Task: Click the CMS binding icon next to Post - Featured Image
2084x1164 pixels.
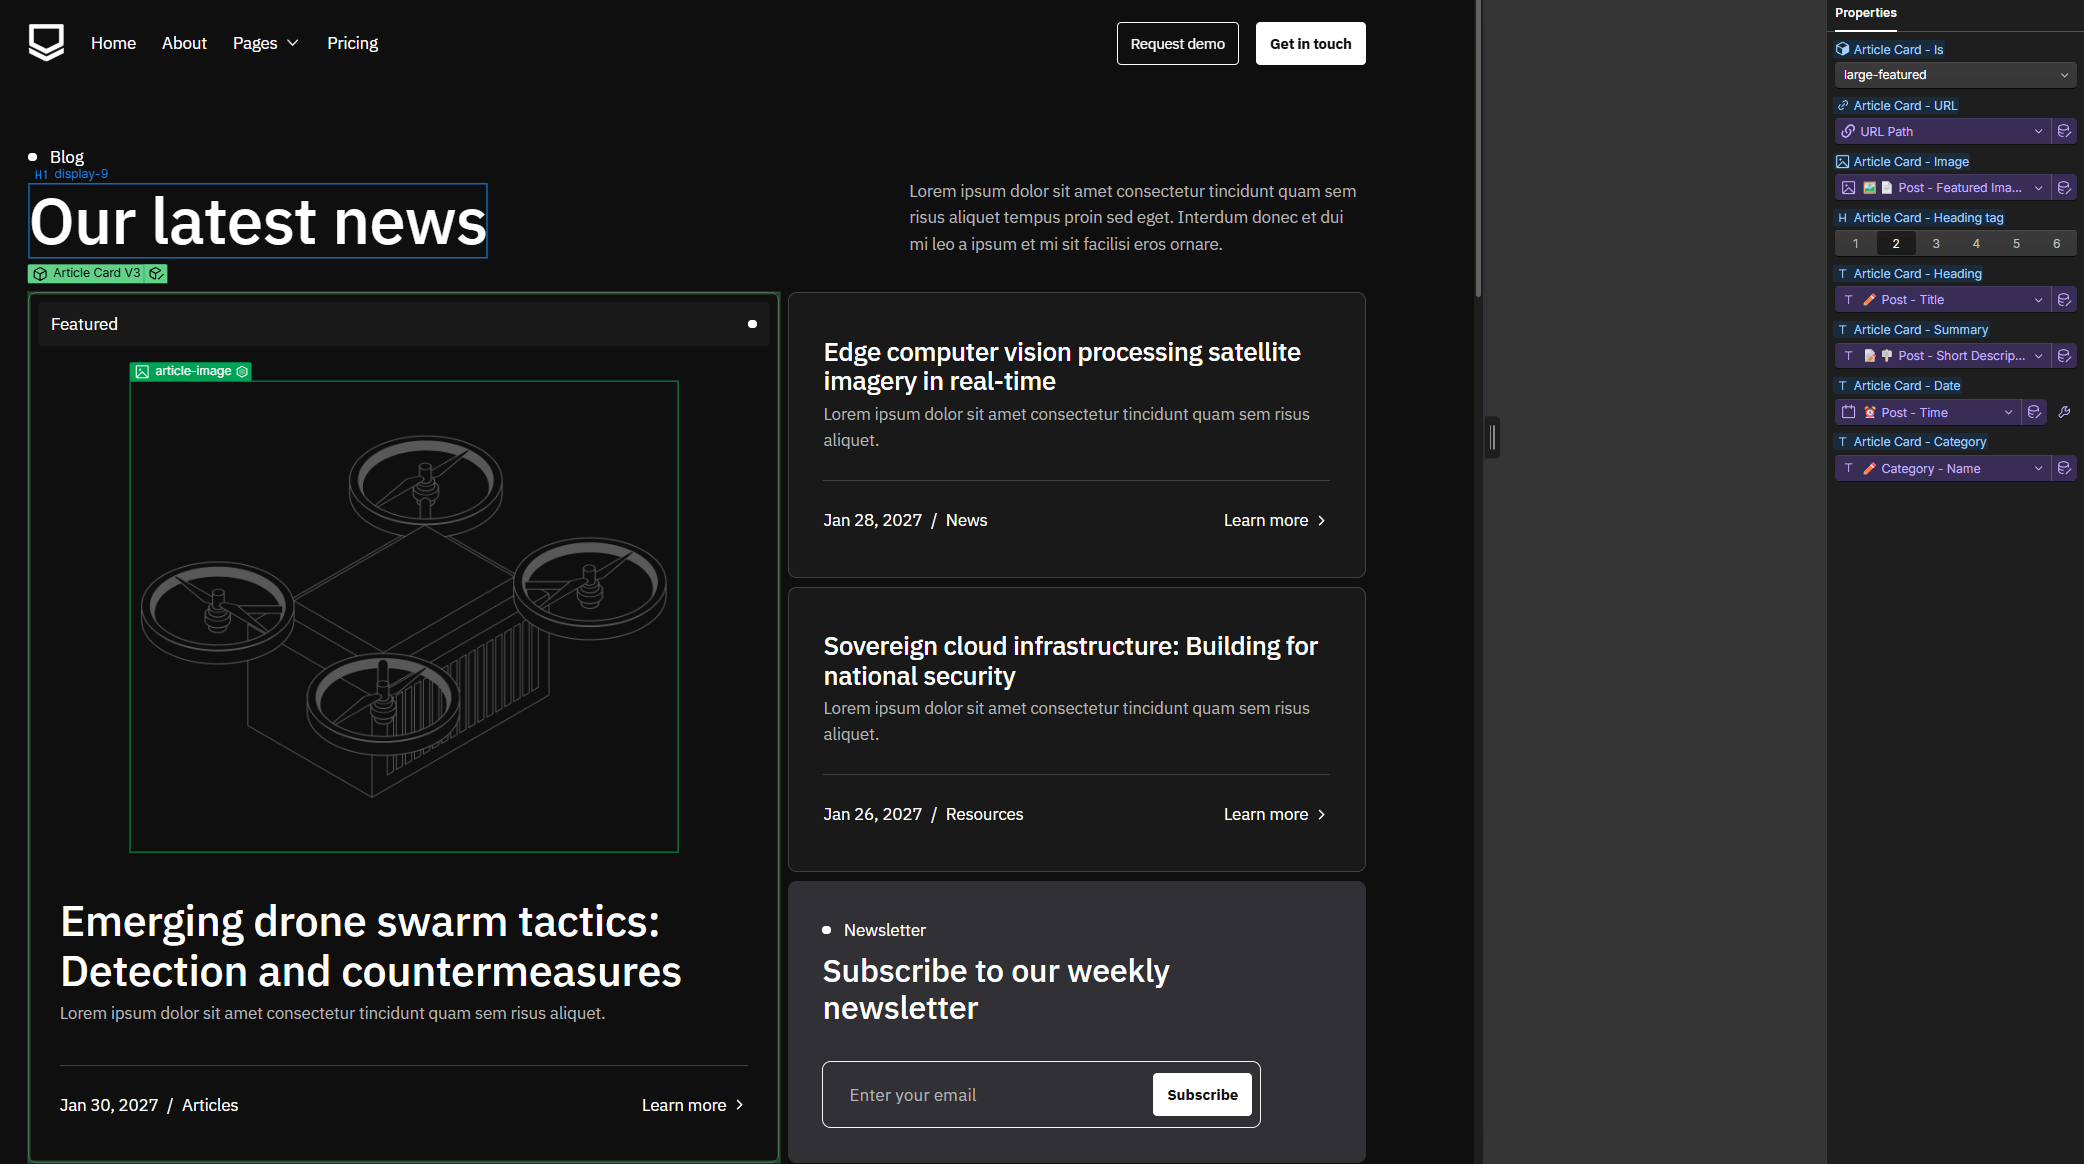Action: 2064,188
